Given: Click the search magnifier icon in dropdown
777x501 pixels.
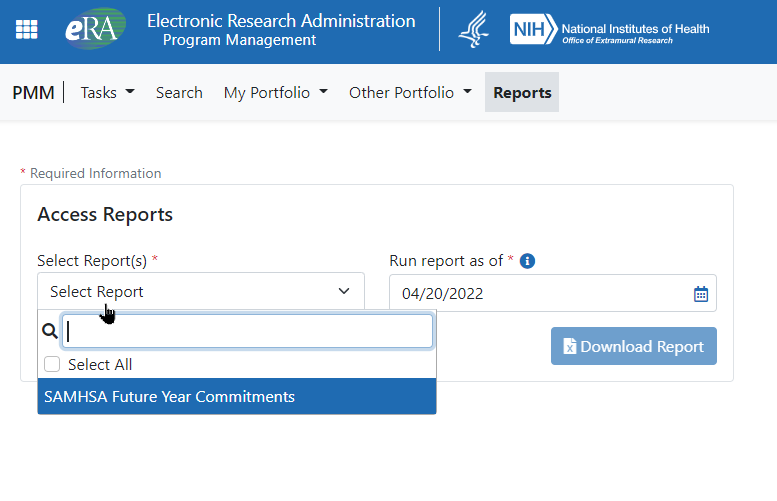Looking at the screenshot, I should 50,332.
